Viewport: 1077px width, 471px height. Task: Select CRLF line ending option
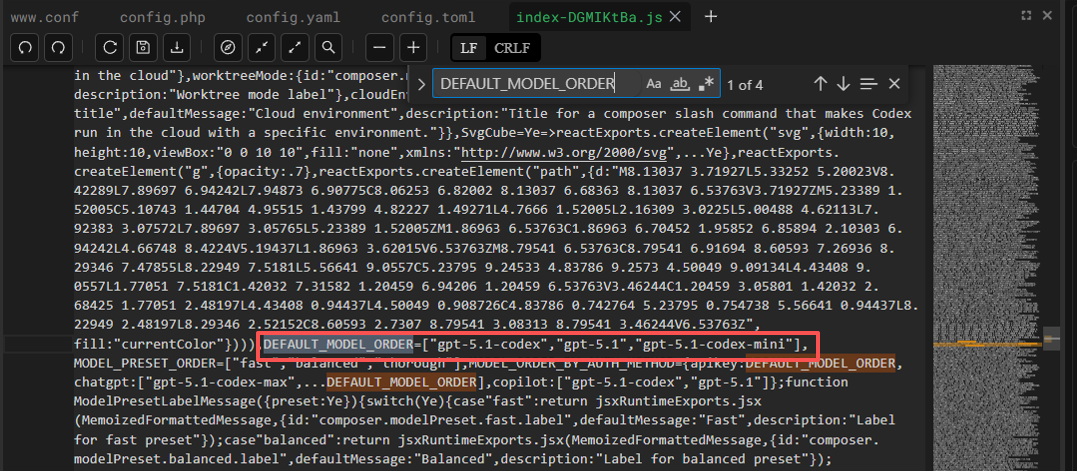pyautogui.click(x=512, y=47)
